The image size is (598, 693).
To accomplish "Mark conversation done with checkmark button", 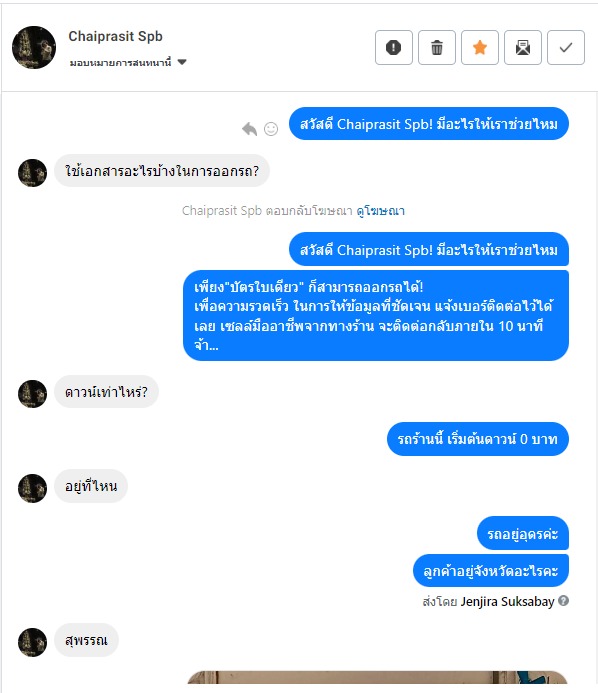I will (x=566, y=47).
